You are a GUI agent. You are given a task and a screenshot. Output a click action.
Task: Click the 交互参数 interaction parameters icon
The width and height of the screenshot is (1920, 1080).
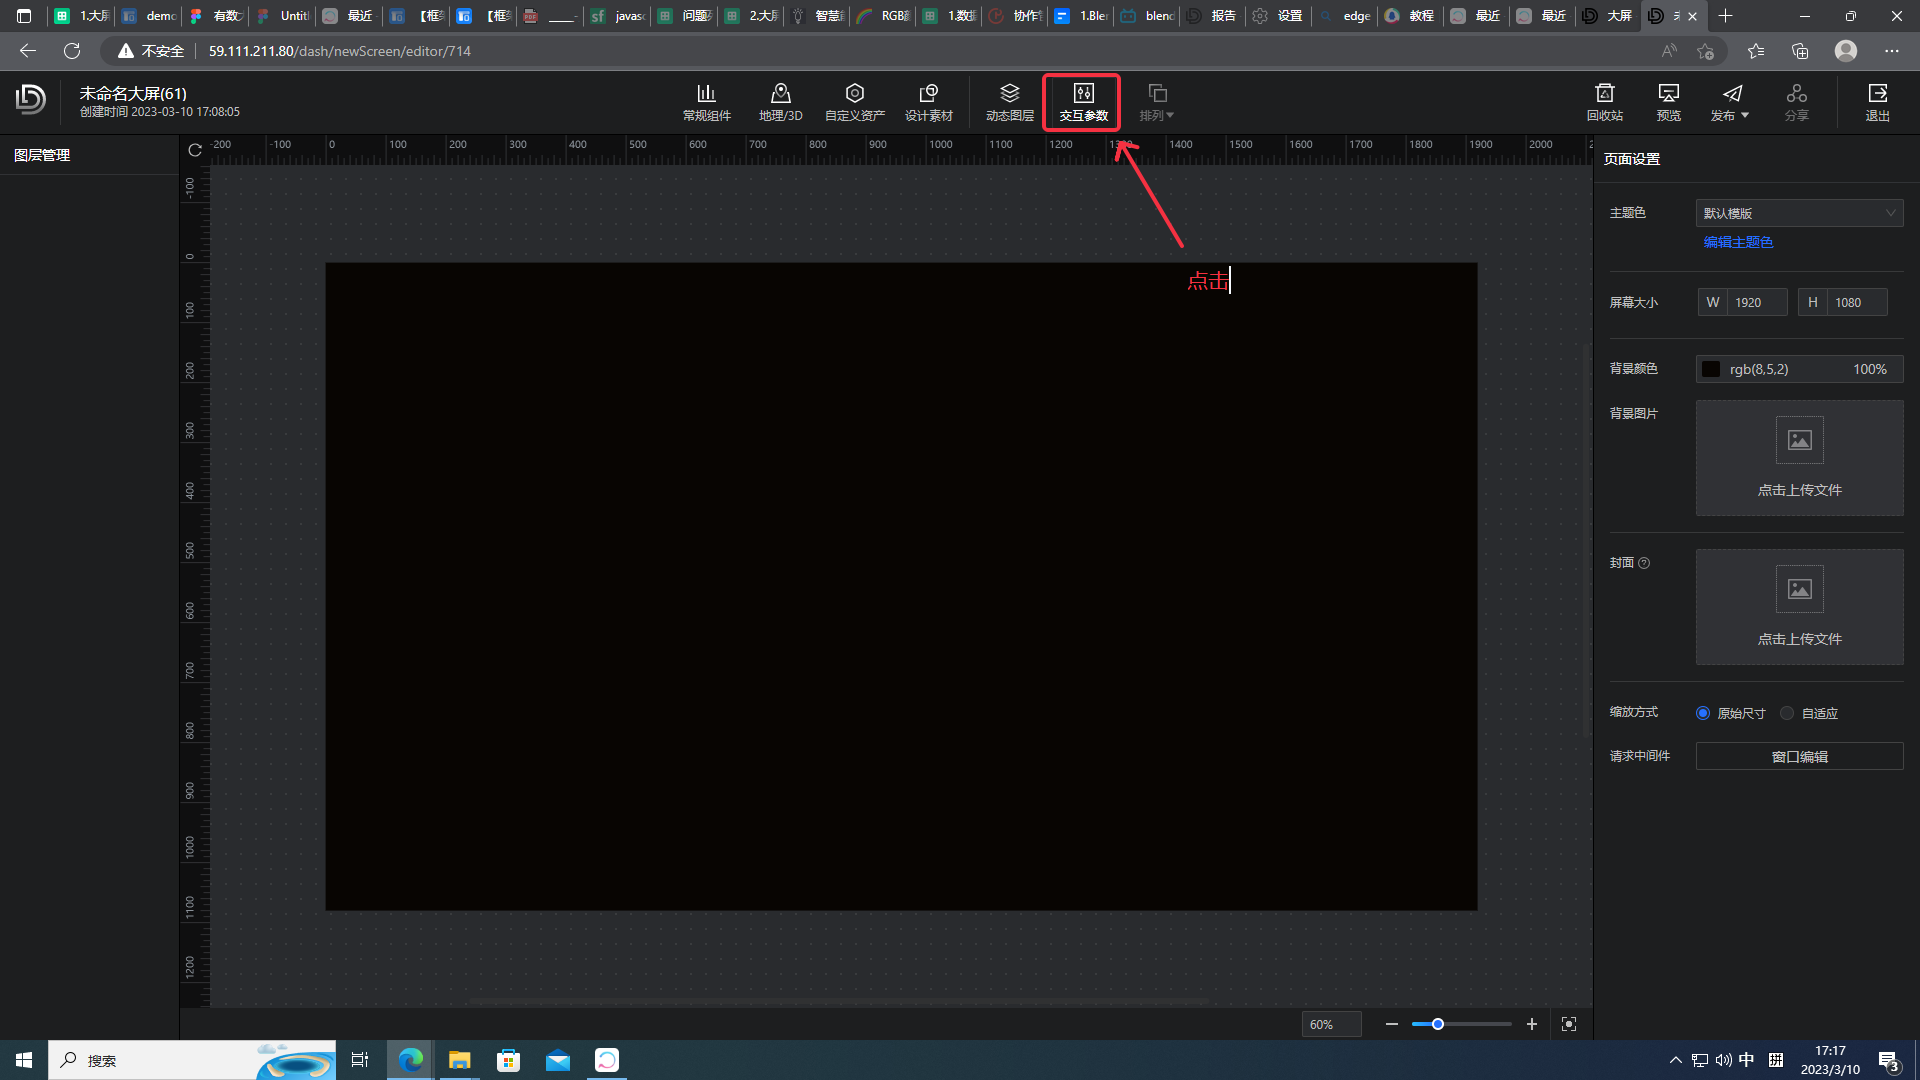pos(1083,94)
